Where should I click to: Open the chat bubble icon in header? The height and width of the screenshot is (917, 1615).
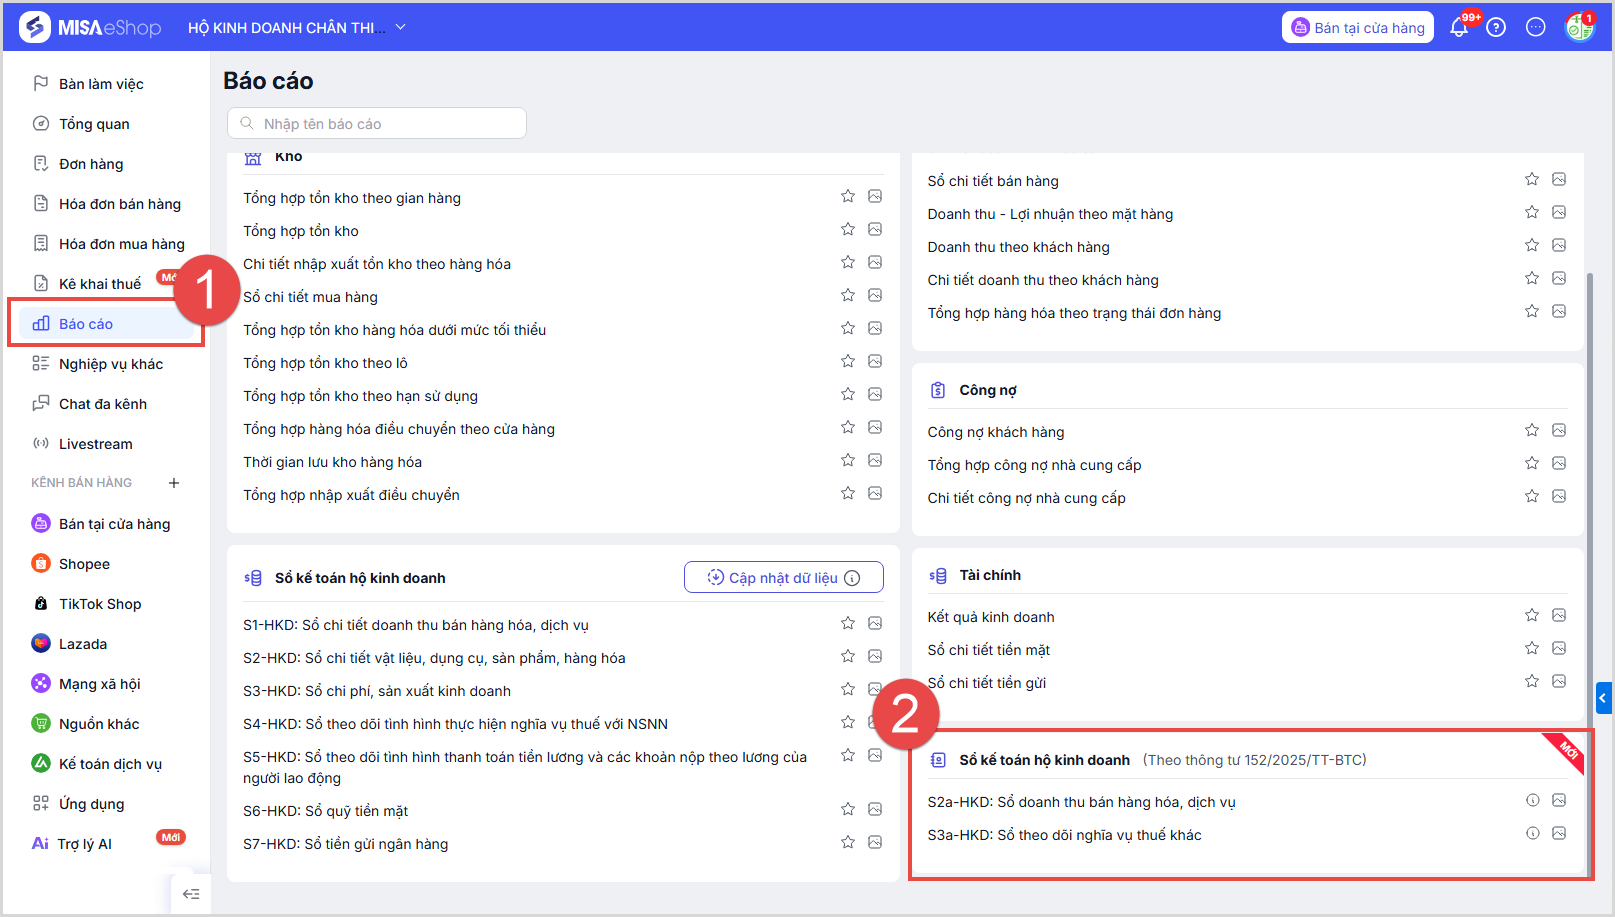click(x=1536, y=28)
